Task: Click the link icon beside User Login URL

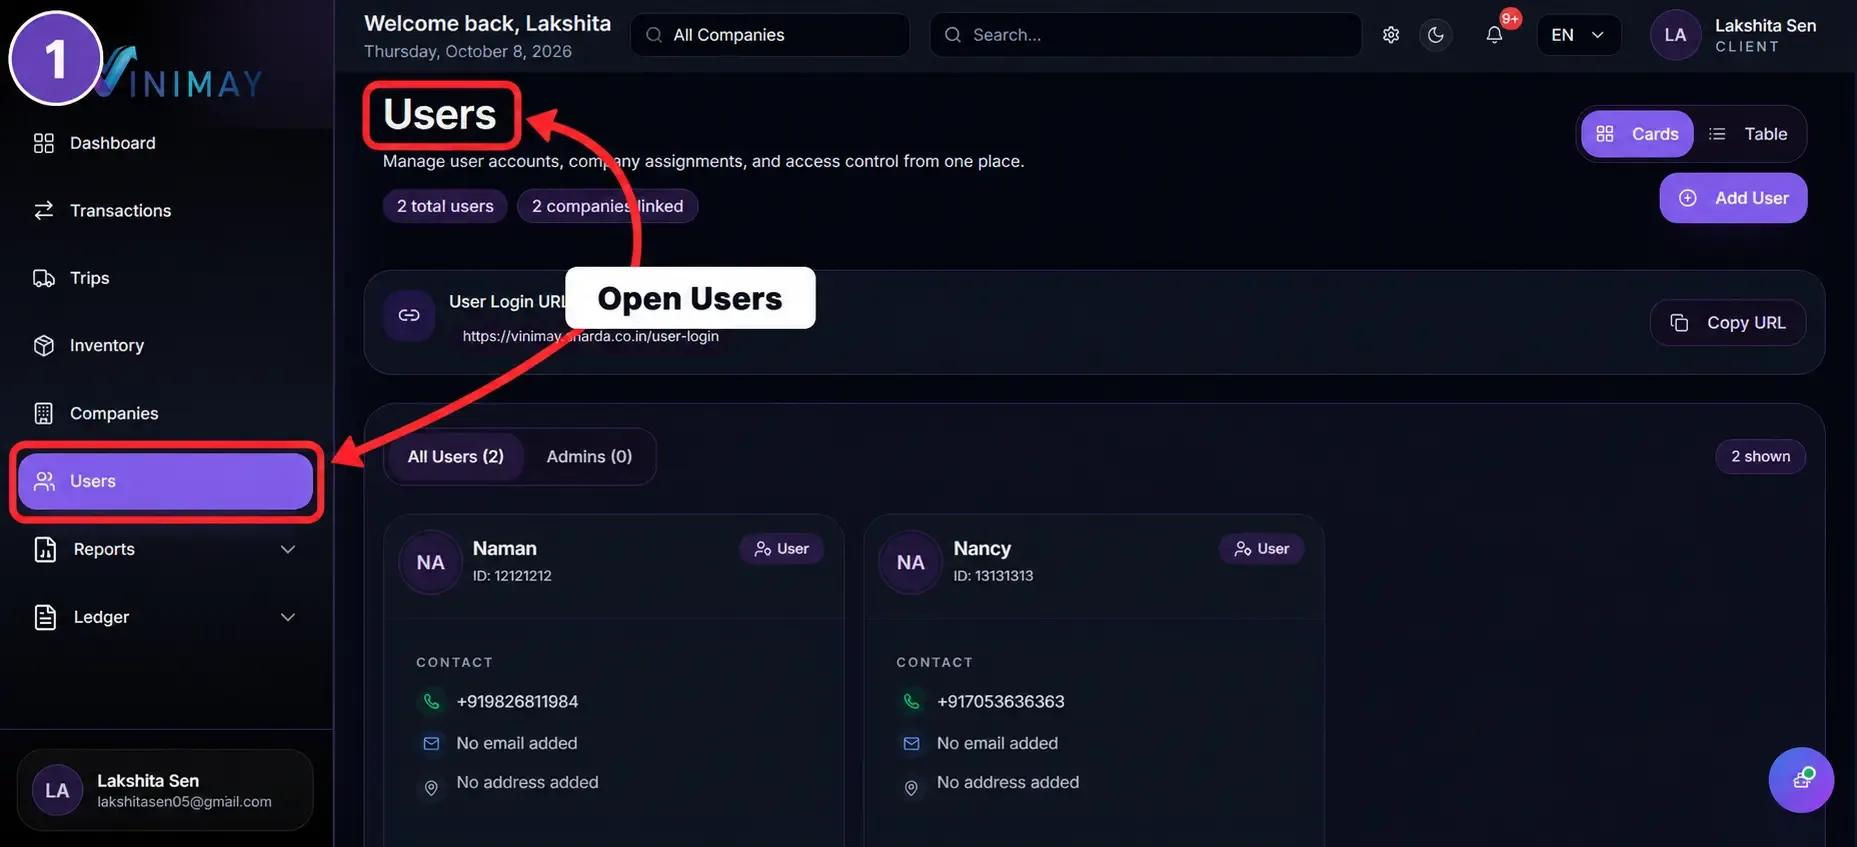Action: 409,315
